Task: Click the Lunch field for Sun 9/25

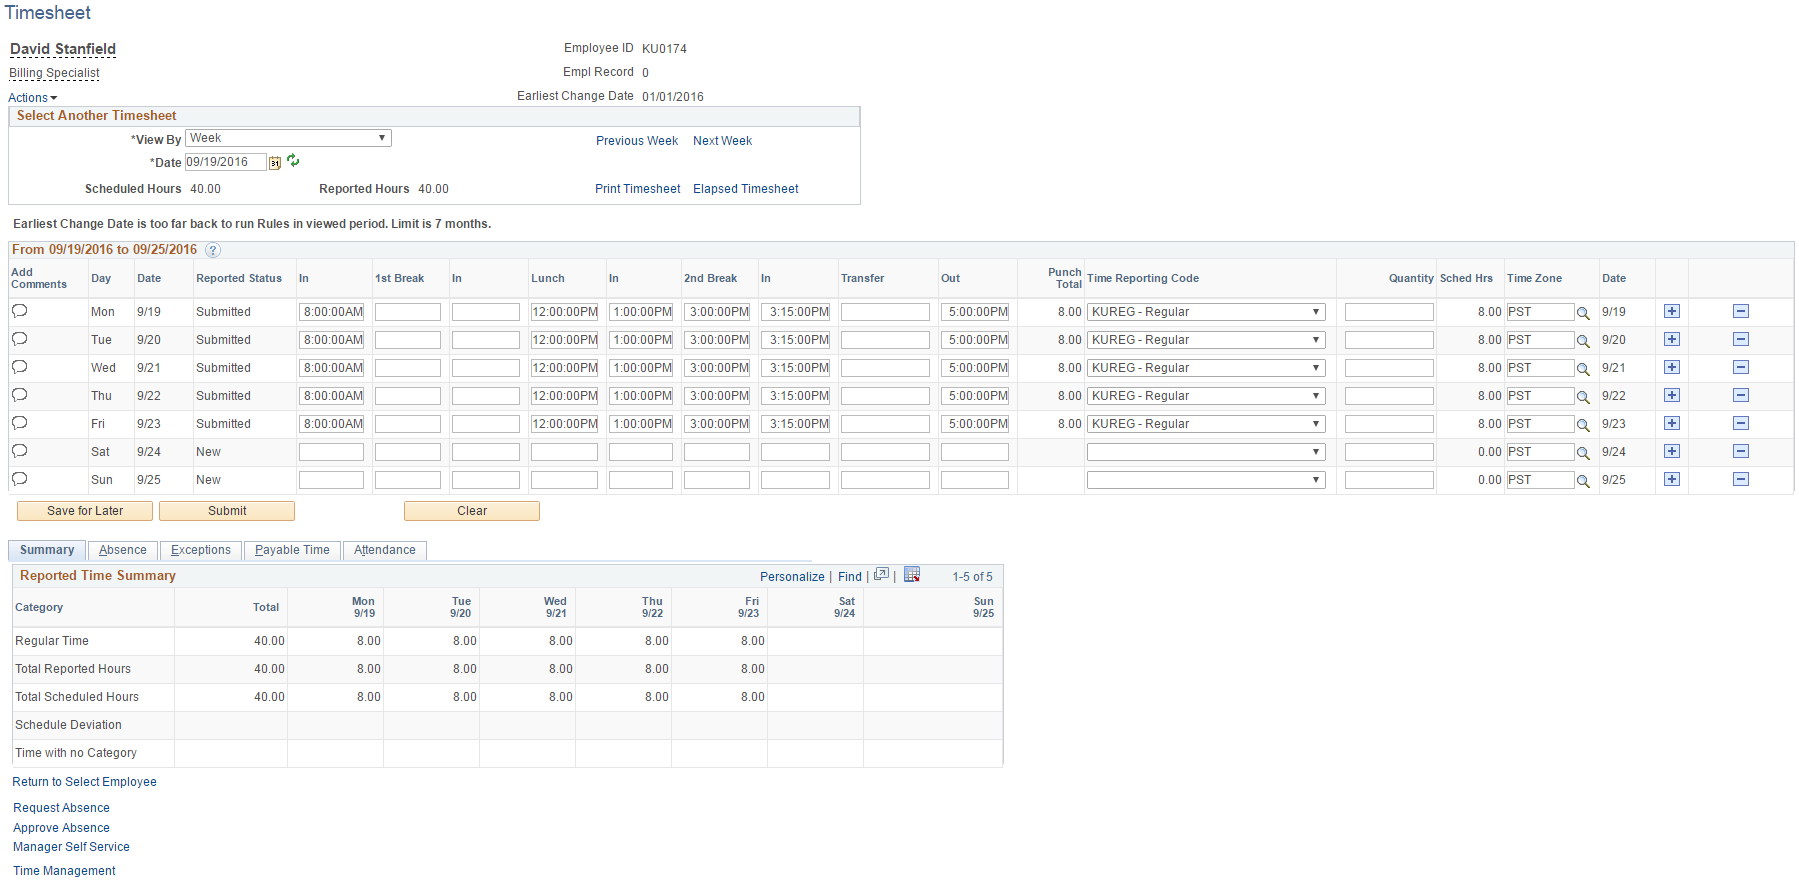Action: 564,480
